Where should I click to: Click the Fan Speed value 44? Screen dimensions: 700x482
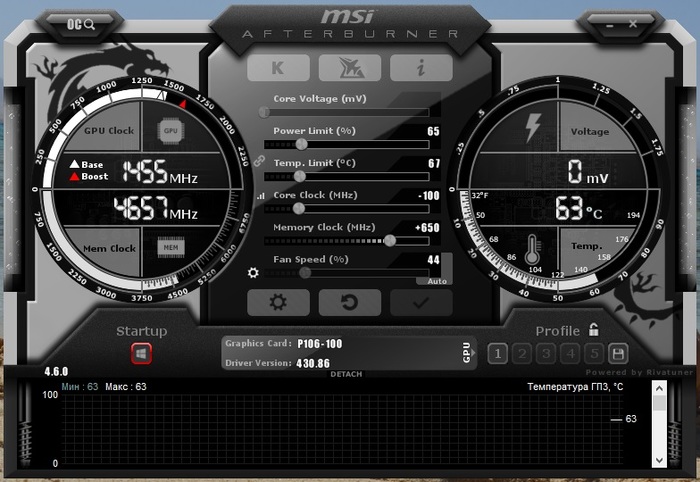(x=433, y=260)
